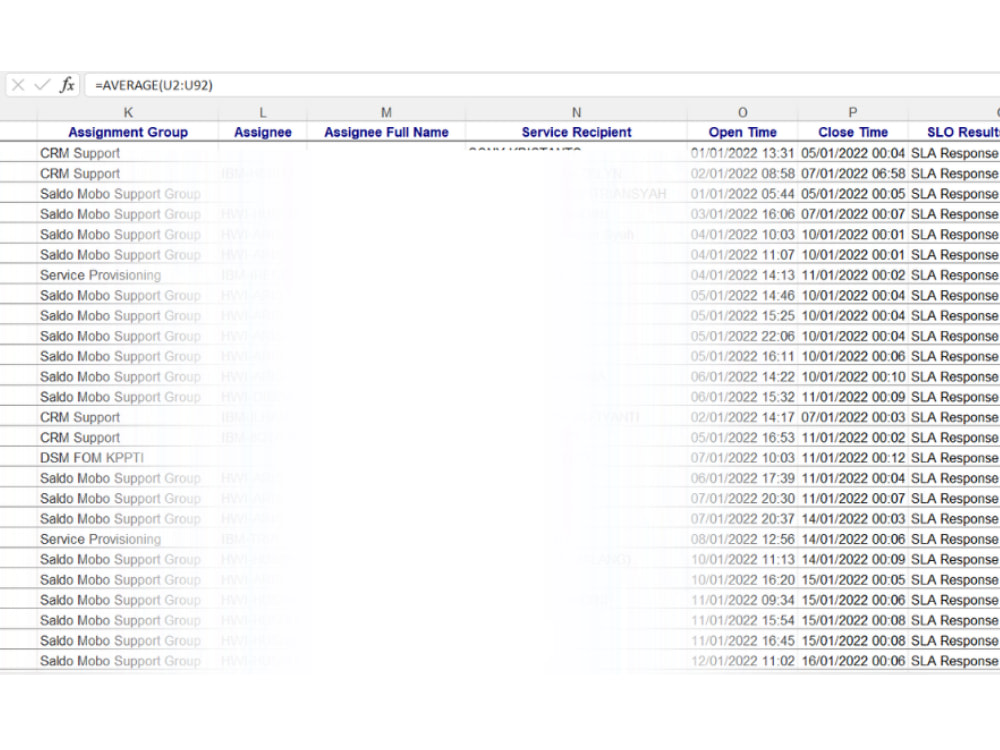Click the Close Time header cell
Viewport: 1000px width, 750px height.
(853, 132)
